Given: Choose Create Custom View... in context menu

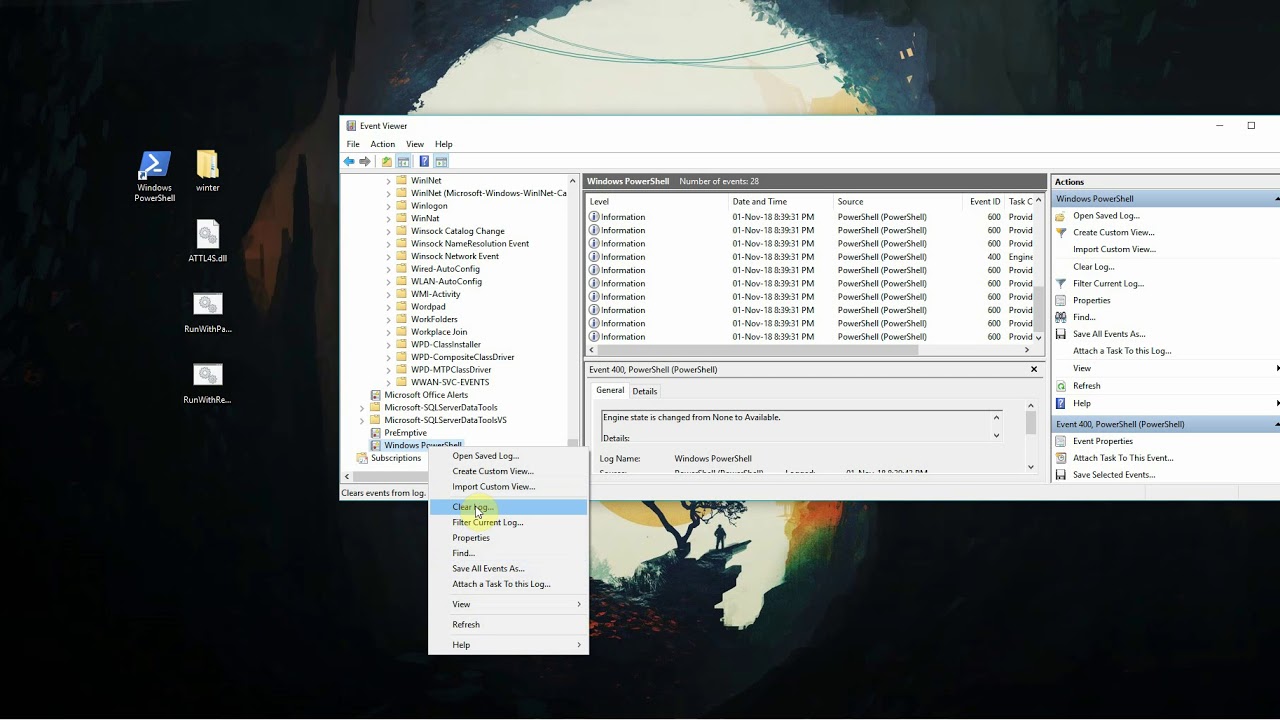Looking at the screenshot, I should pyautogui.click(x=508, y=471).
